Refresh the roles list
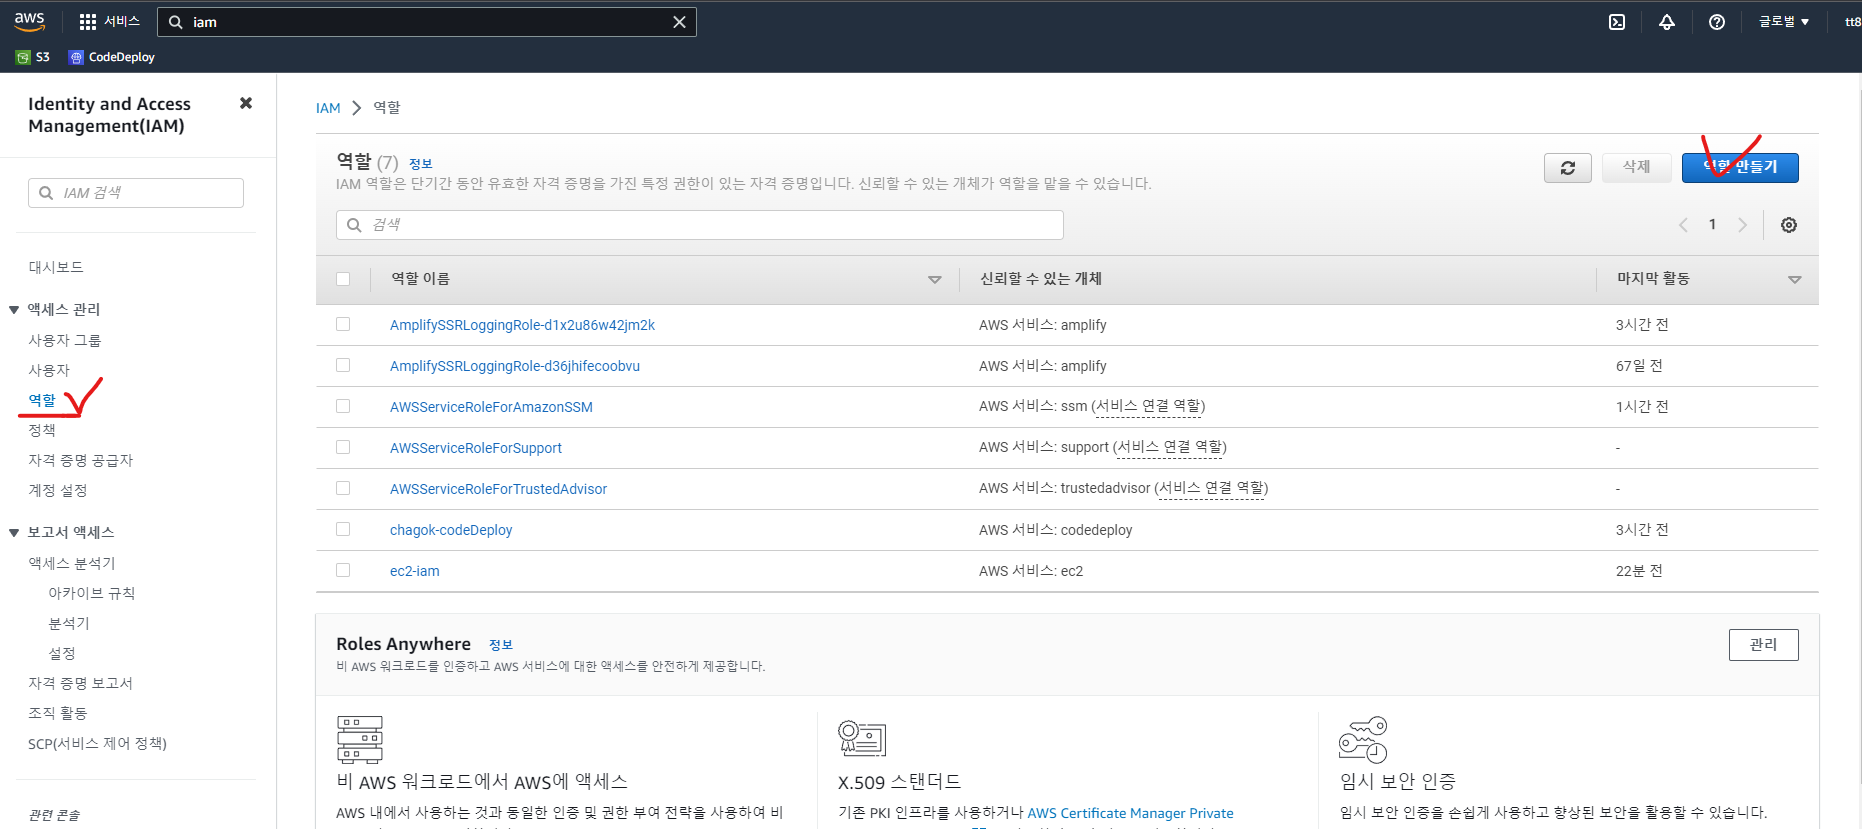 tap(1568, 167)
